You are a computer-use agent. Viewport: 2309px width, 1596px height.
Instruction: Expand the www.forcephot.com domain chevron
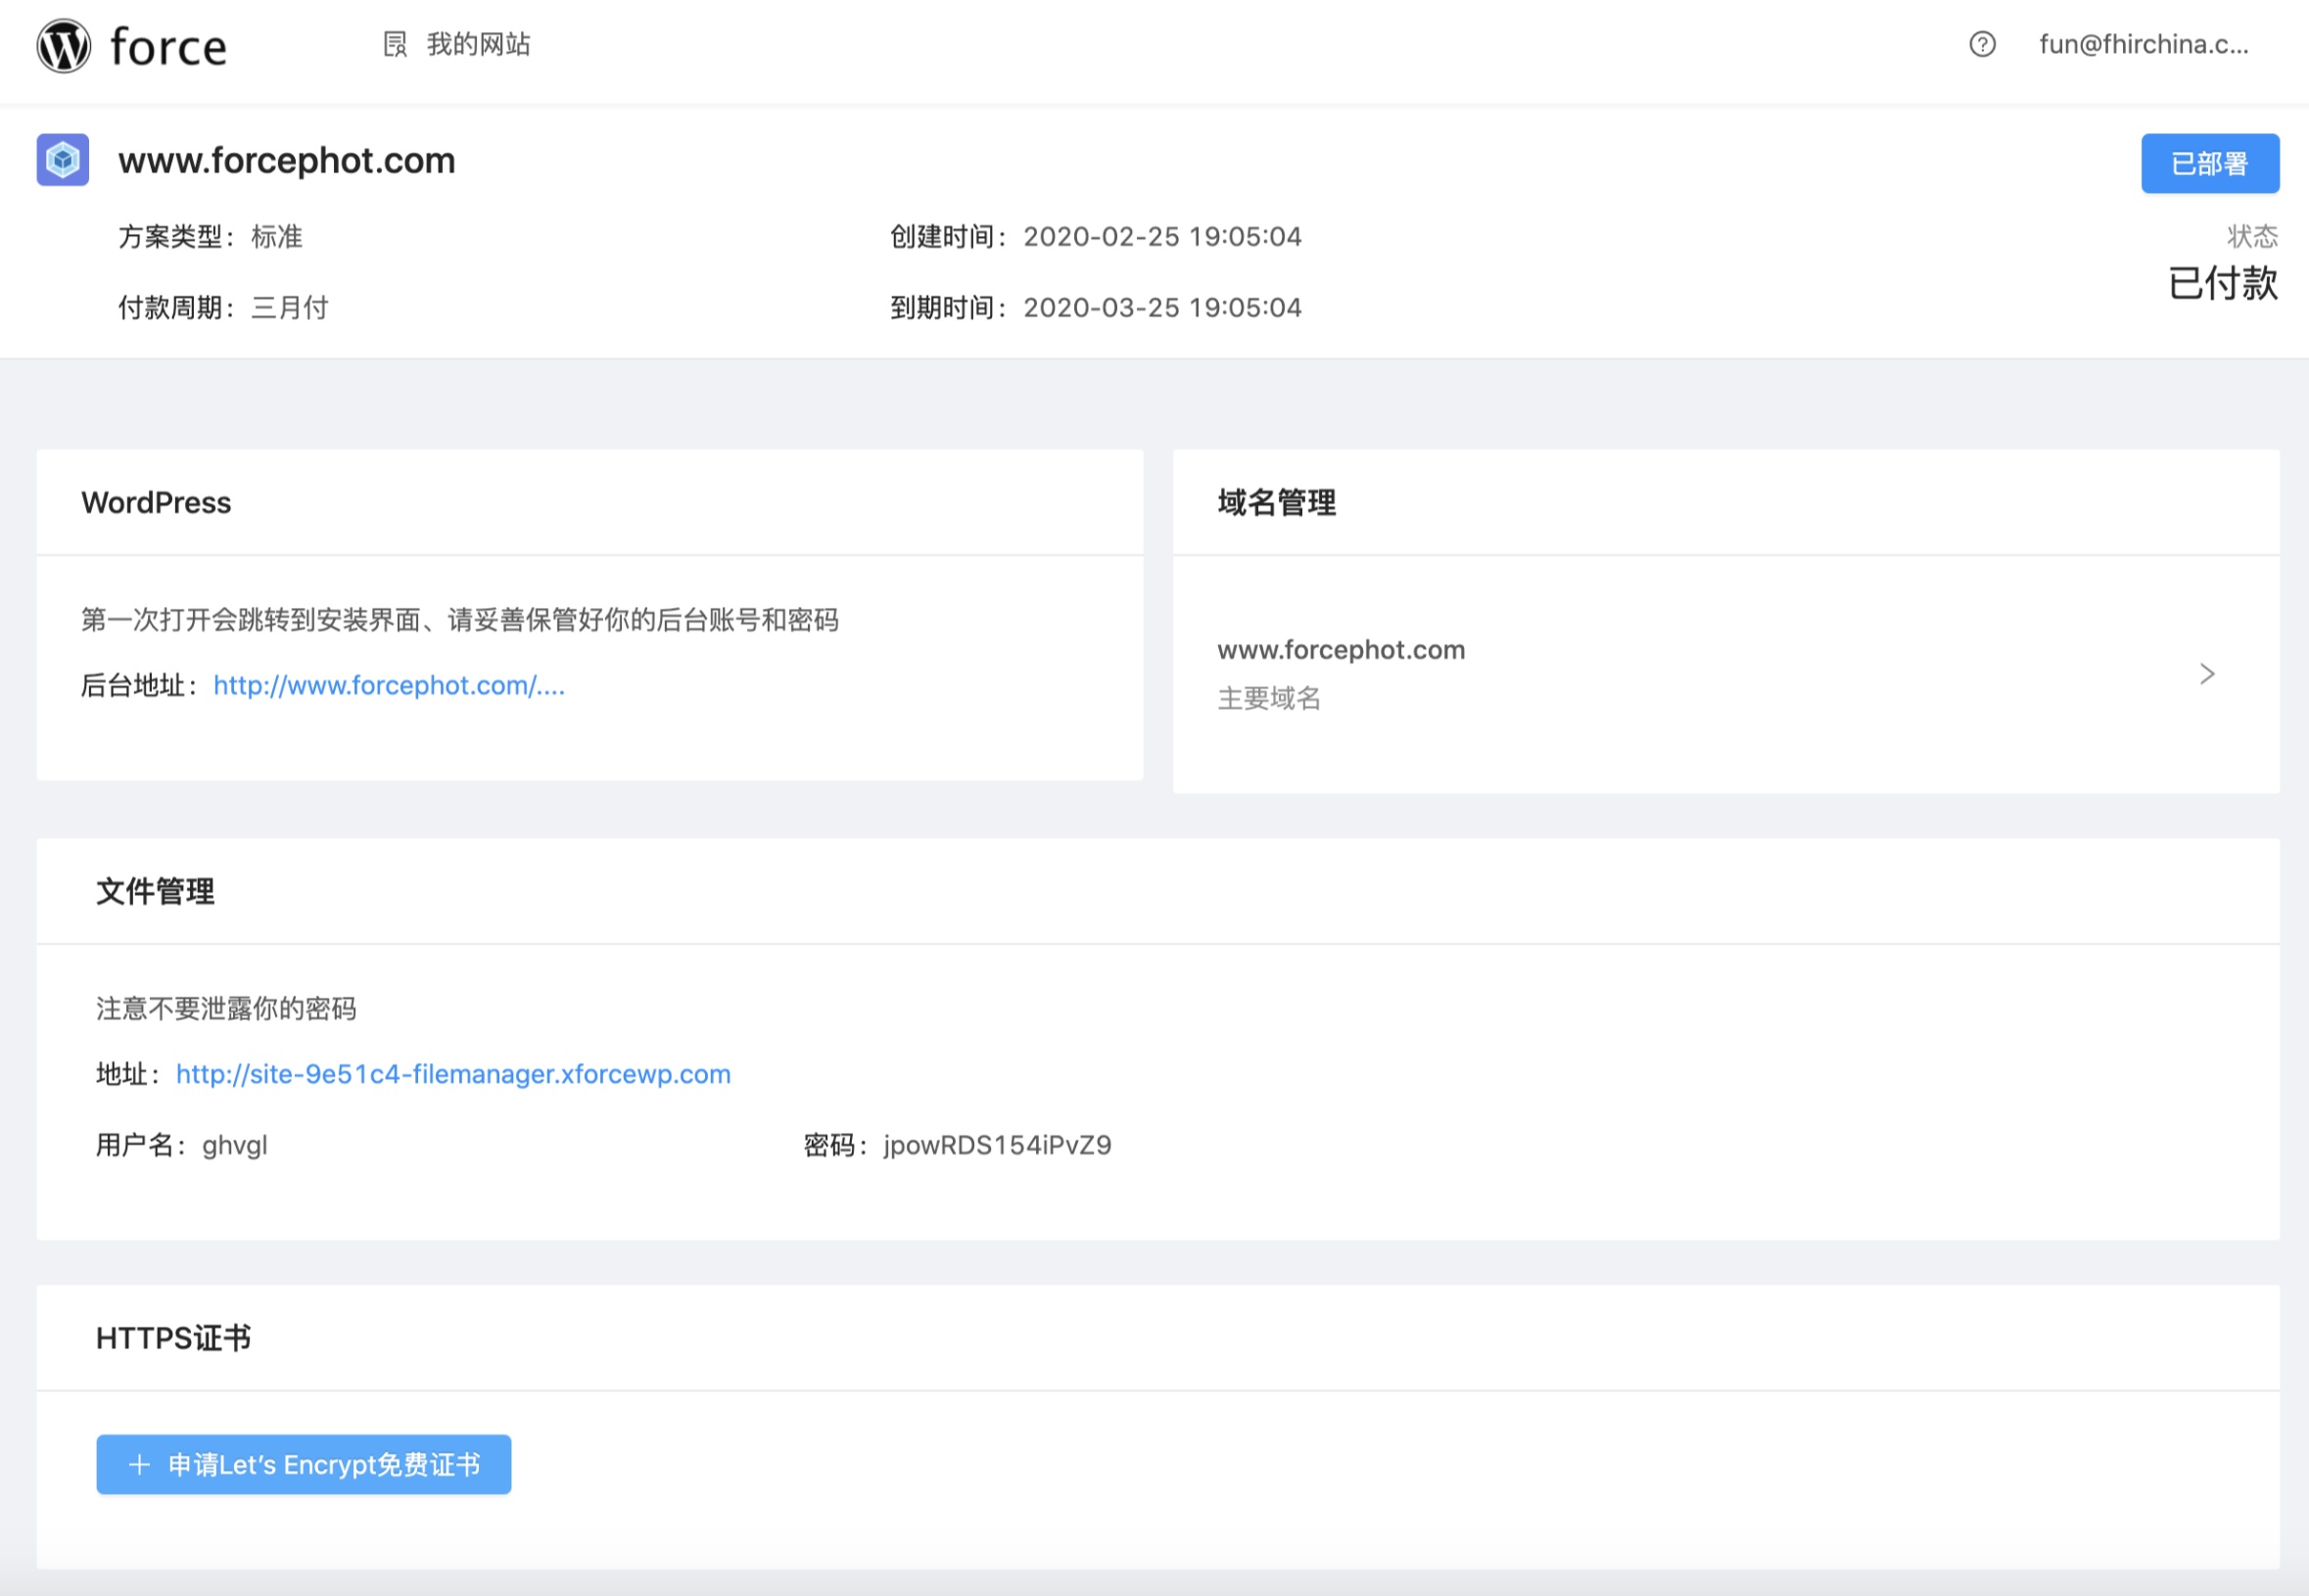[2206, 674]
